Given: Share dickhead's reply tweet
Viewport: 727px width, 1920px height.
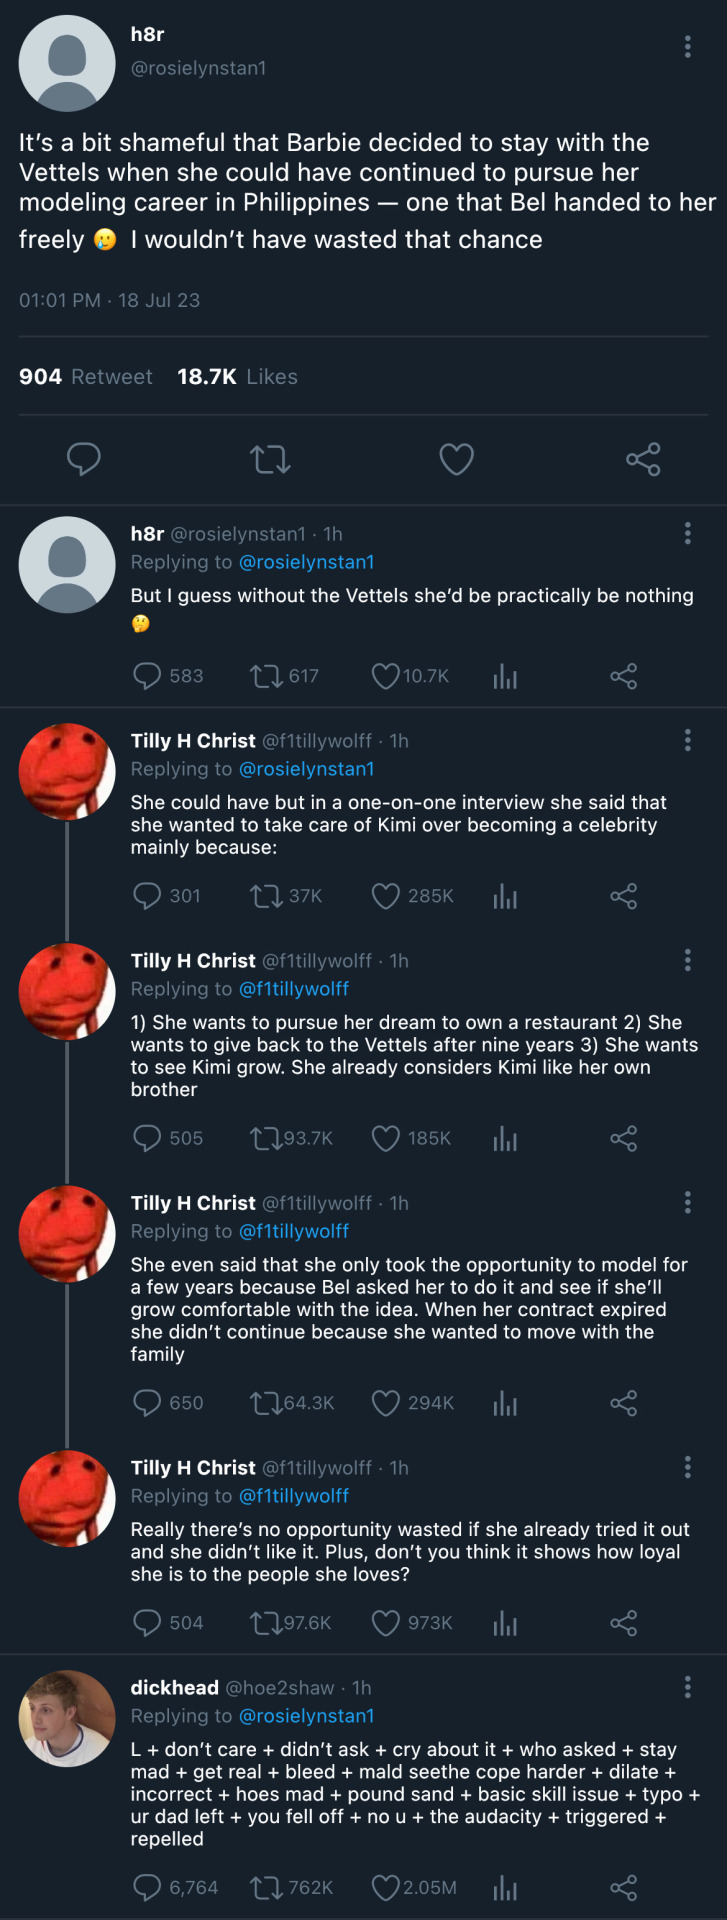Looking at the screenshot, I should (x=623, y=1888).
